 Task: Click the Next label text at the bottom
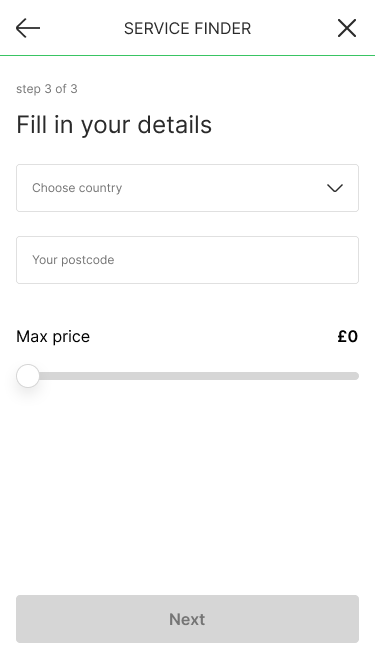[187, 619]
